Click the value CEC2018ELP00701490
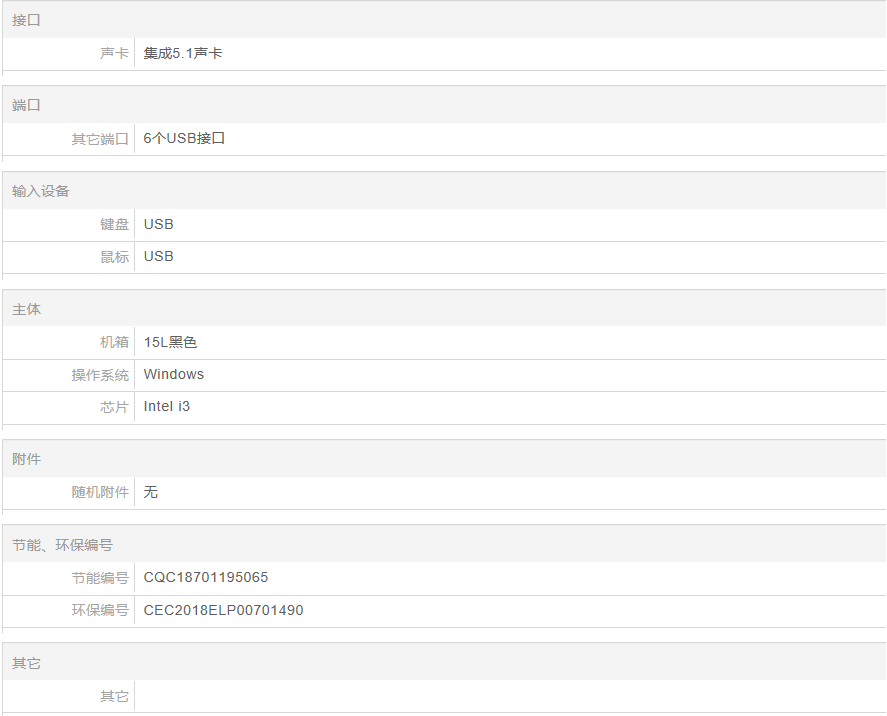The height and width of the screenshot is (716, 887). coord(223,610)
